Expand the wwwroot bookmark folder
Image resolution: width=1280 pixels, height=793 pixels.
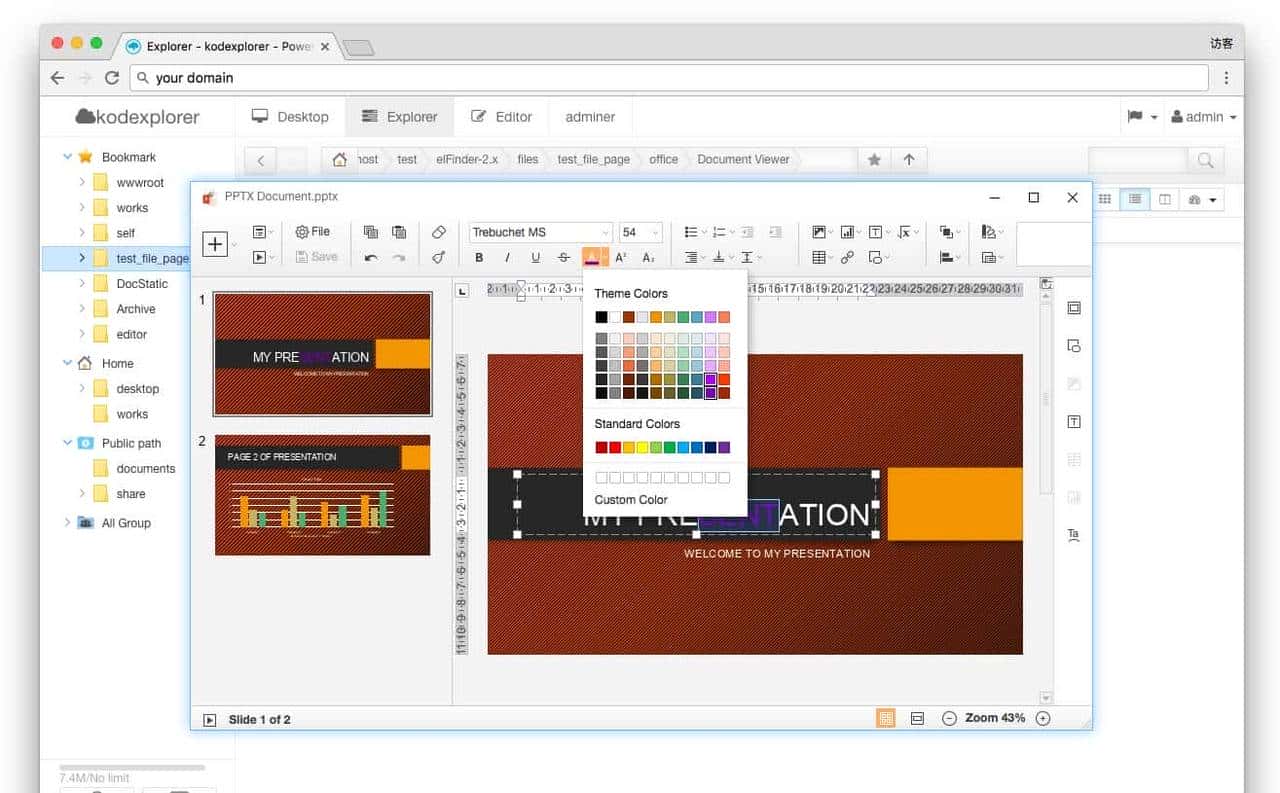[x=82, y=183]
